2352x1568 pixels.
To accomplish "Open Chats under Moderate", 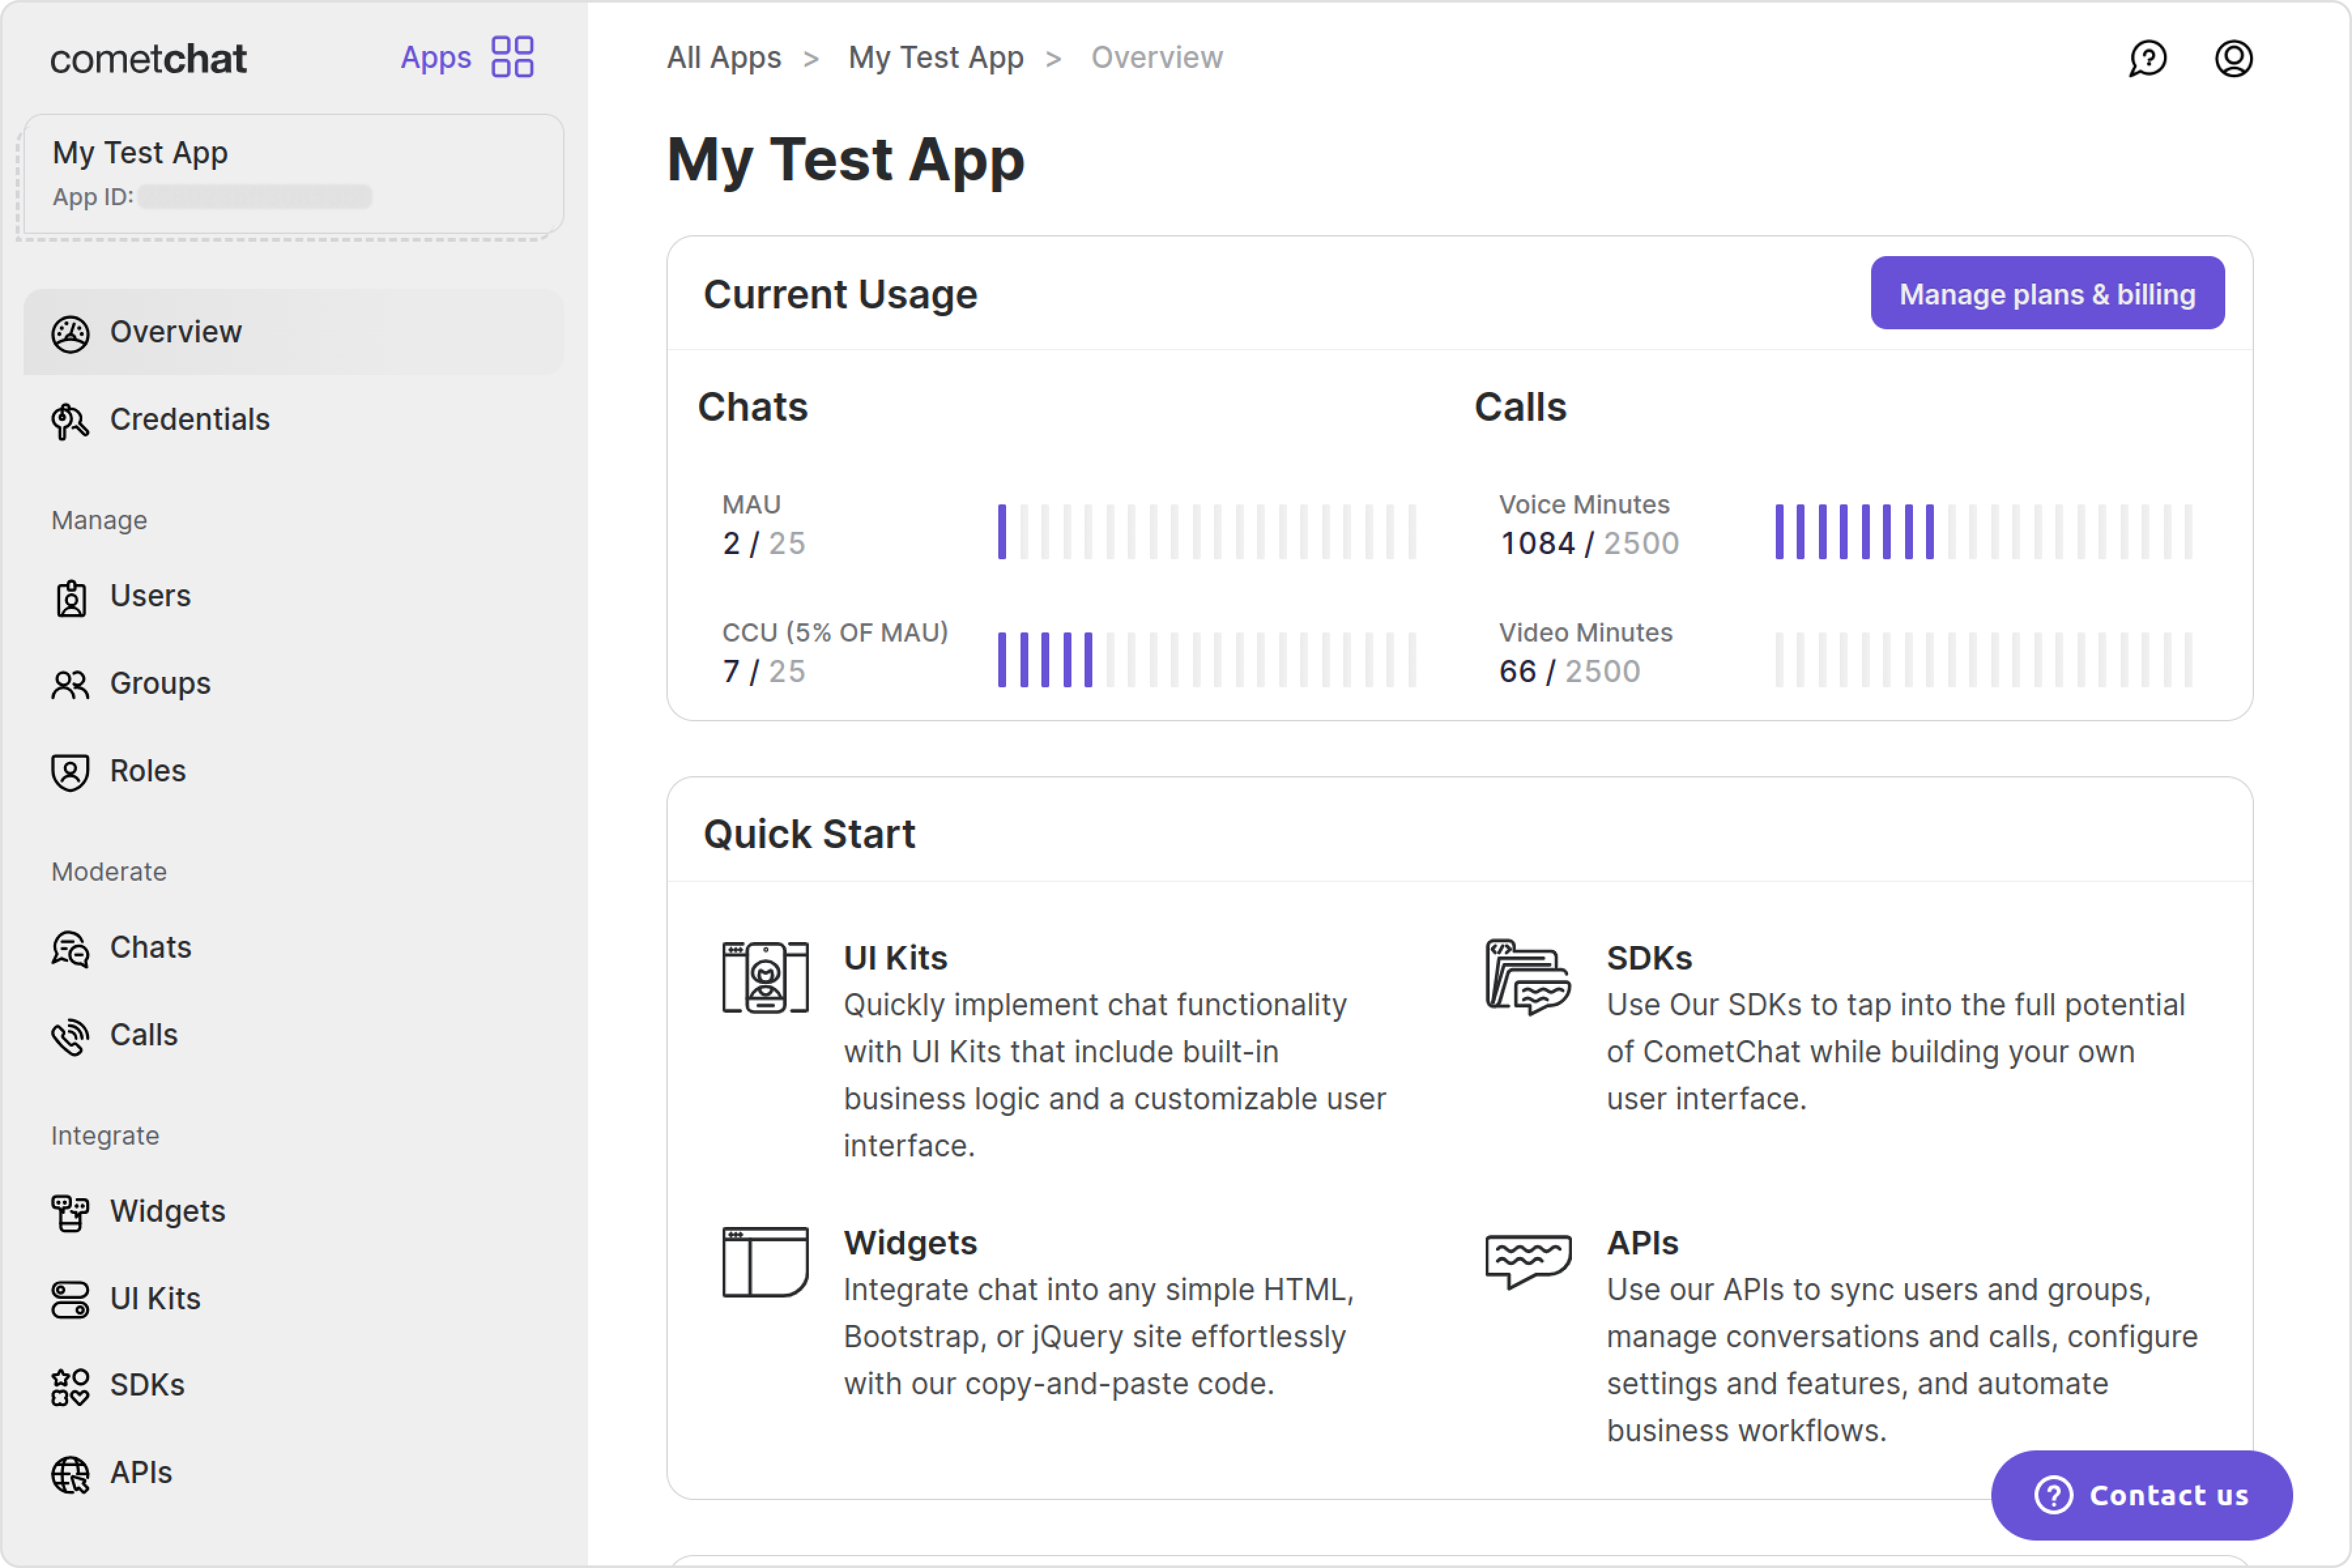I will click(x=150, y=947).
